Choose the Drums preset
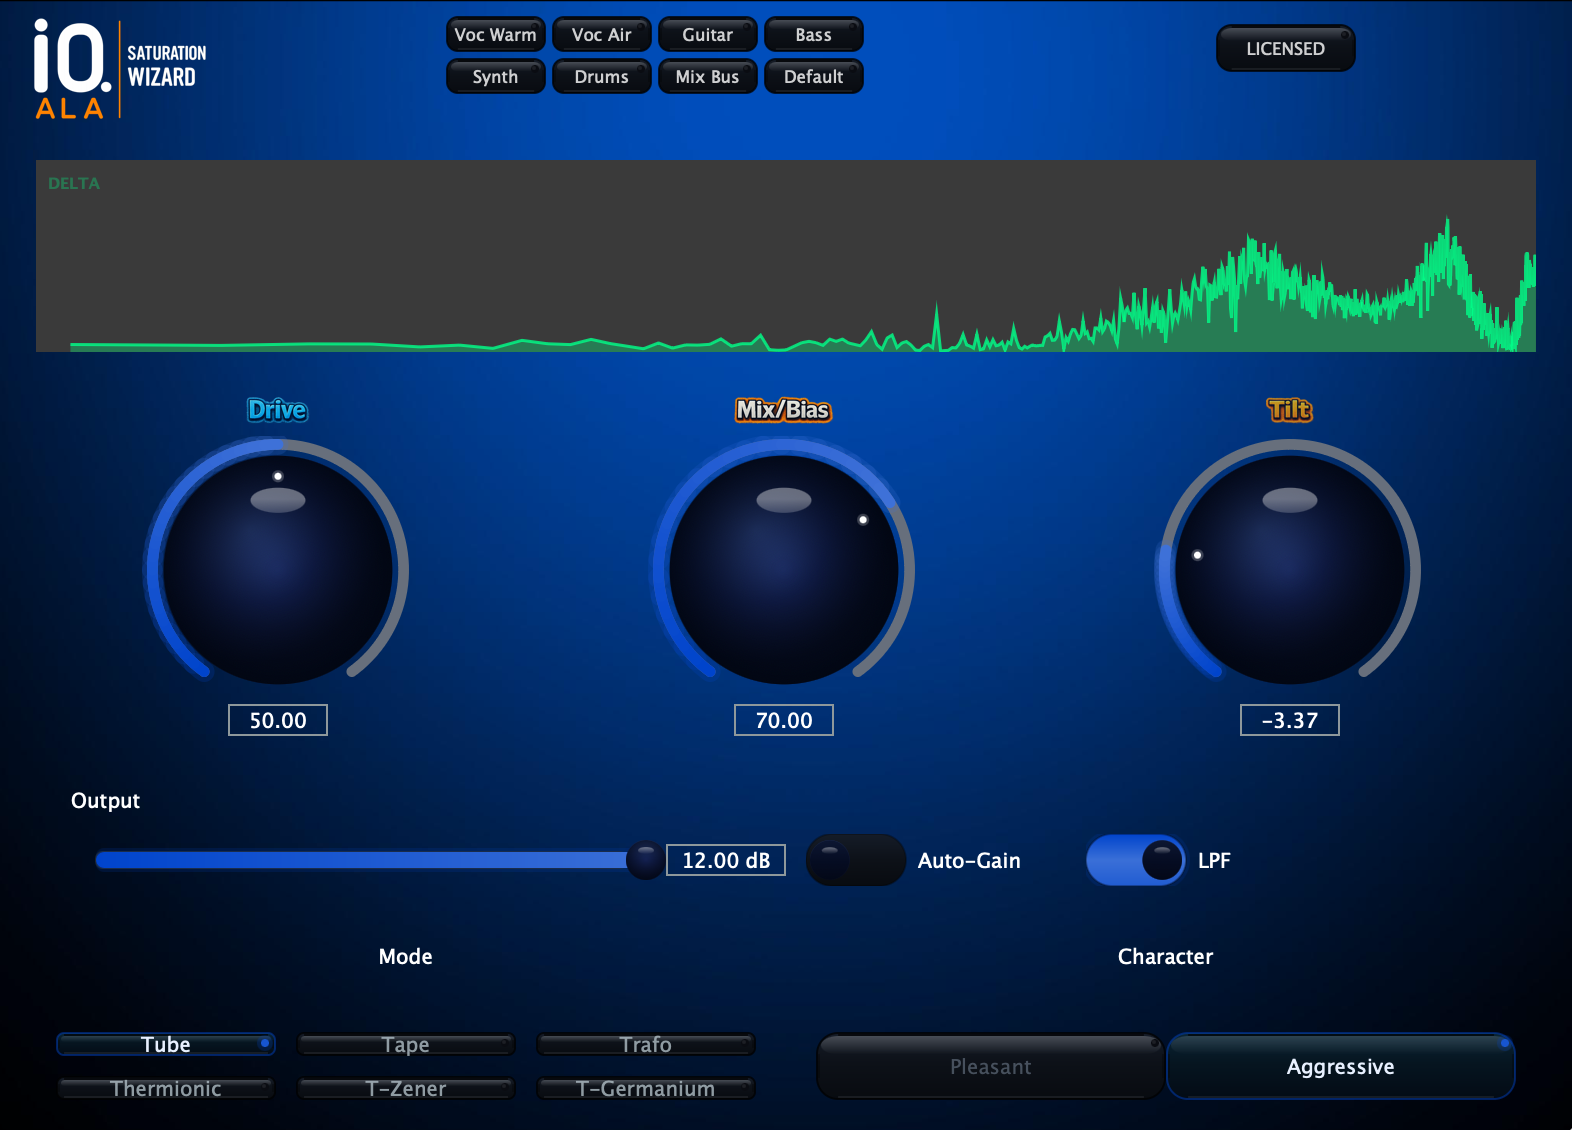Image resolution: width=1572 pixels, height=1130 pixels. click(x=602, y=77)
